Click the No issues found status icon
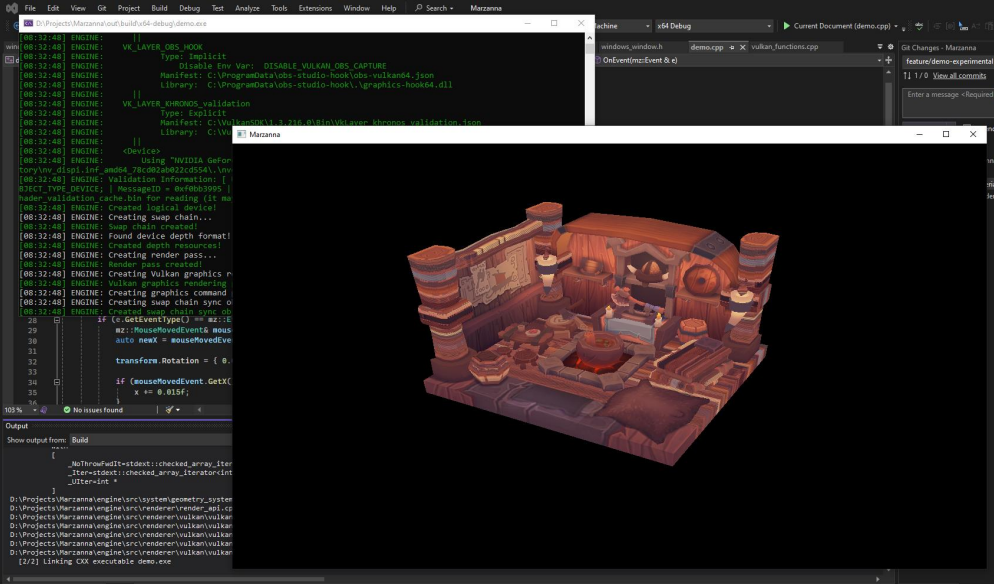This screenshot has height=584, width=994. 67,410
